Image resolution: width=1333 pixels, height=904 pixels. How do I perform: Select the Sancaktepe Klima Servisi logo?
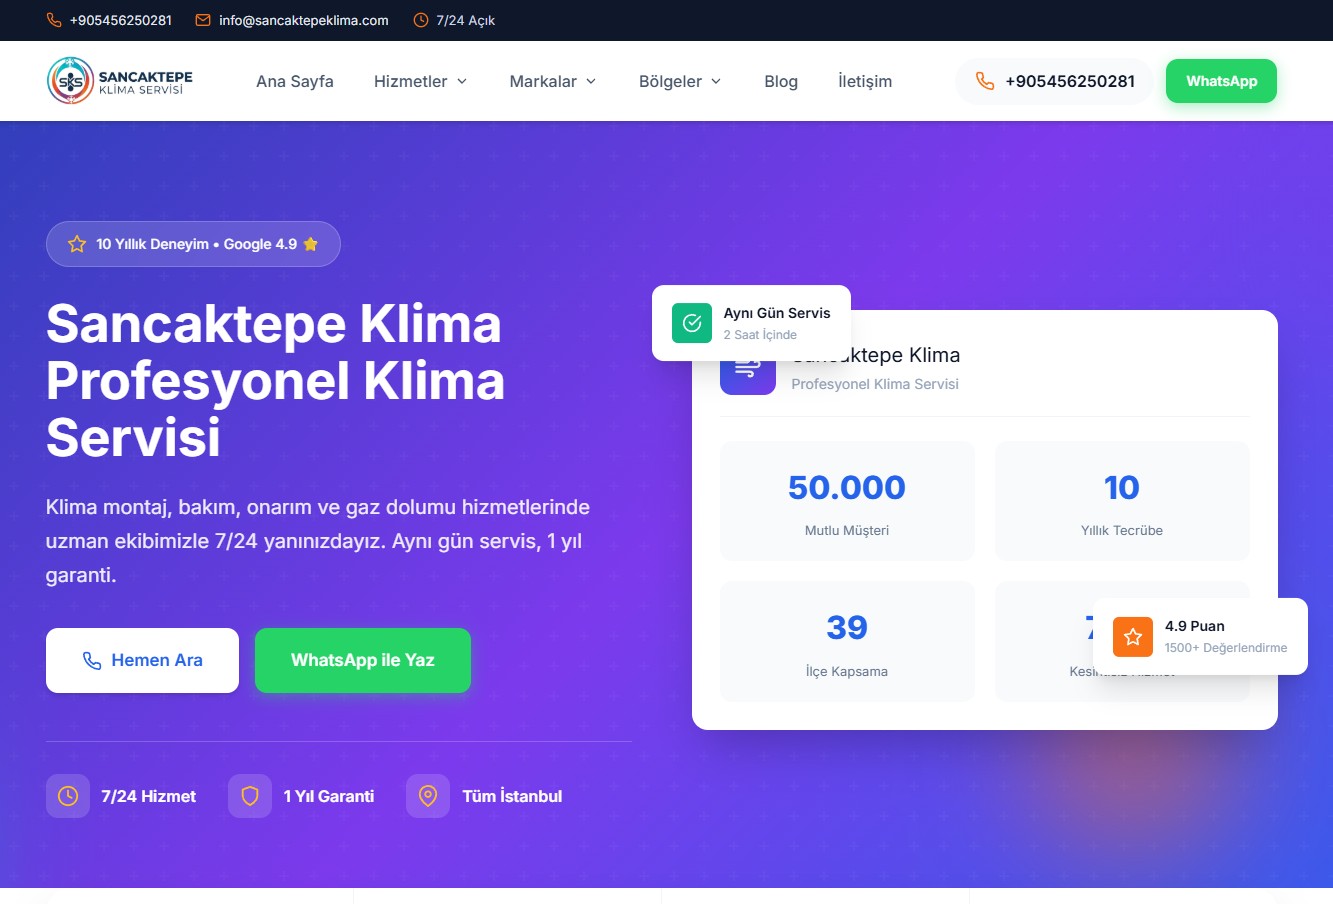tap(120, 80)
